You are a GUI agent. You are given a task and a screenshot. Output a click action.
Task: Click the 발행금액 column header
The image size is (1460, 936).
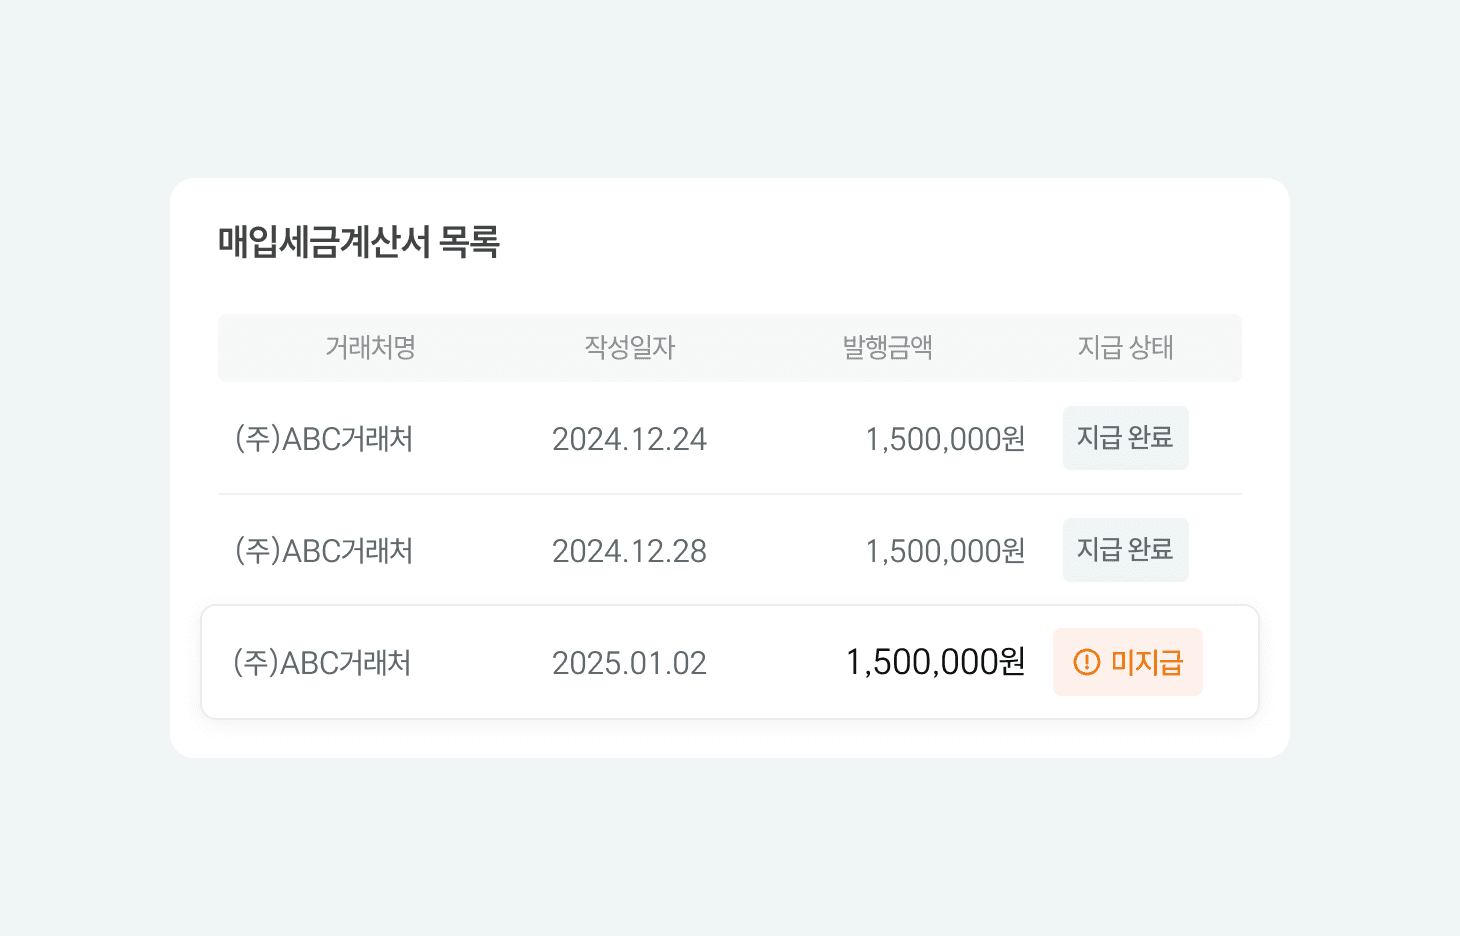click(x=887, y=347)
